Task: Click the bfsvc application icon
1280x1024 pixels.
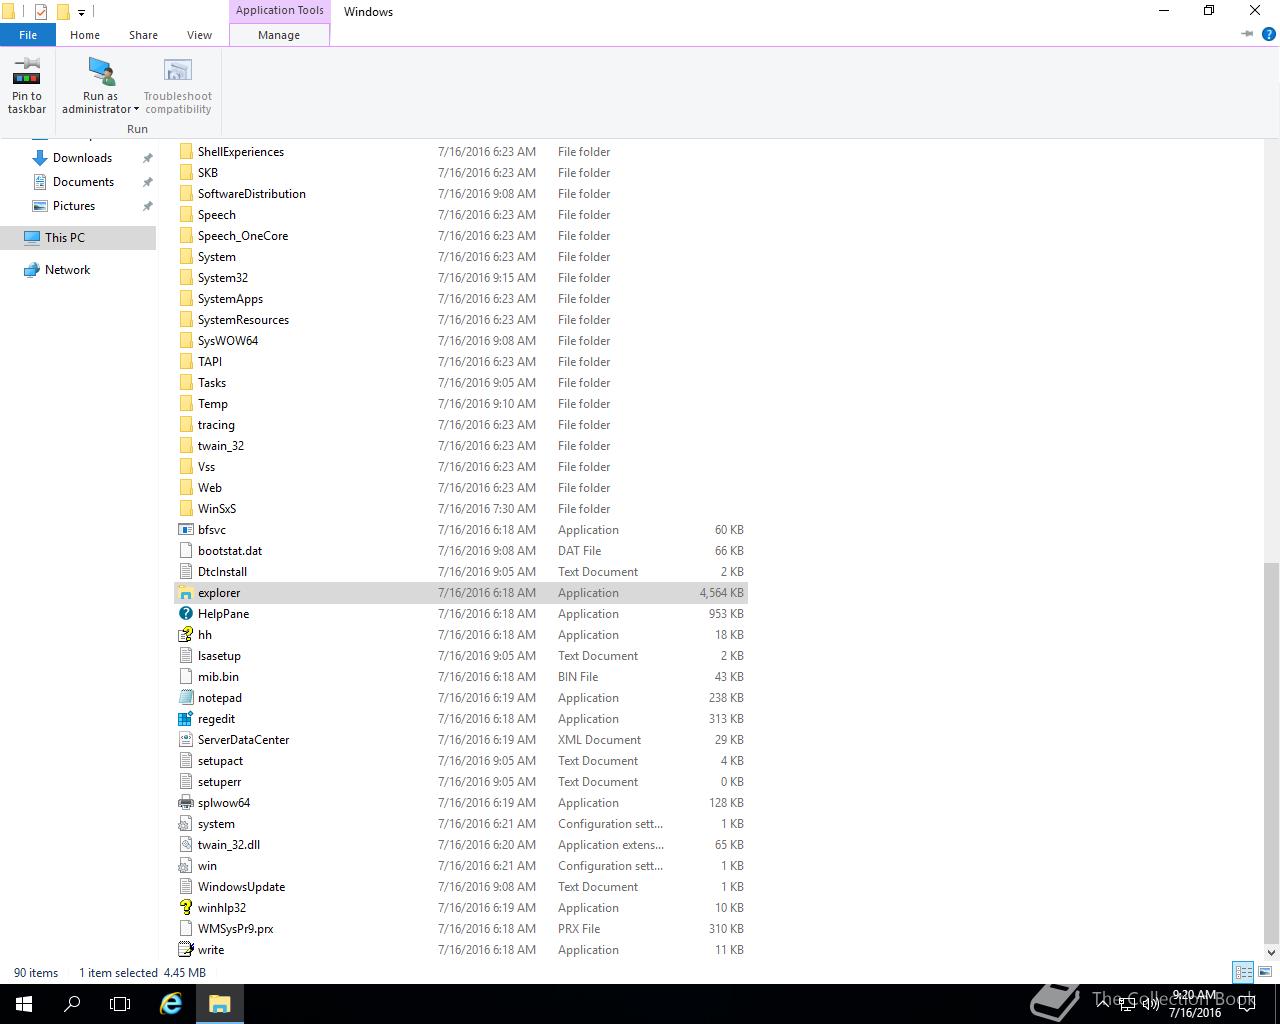Action: 185,530
